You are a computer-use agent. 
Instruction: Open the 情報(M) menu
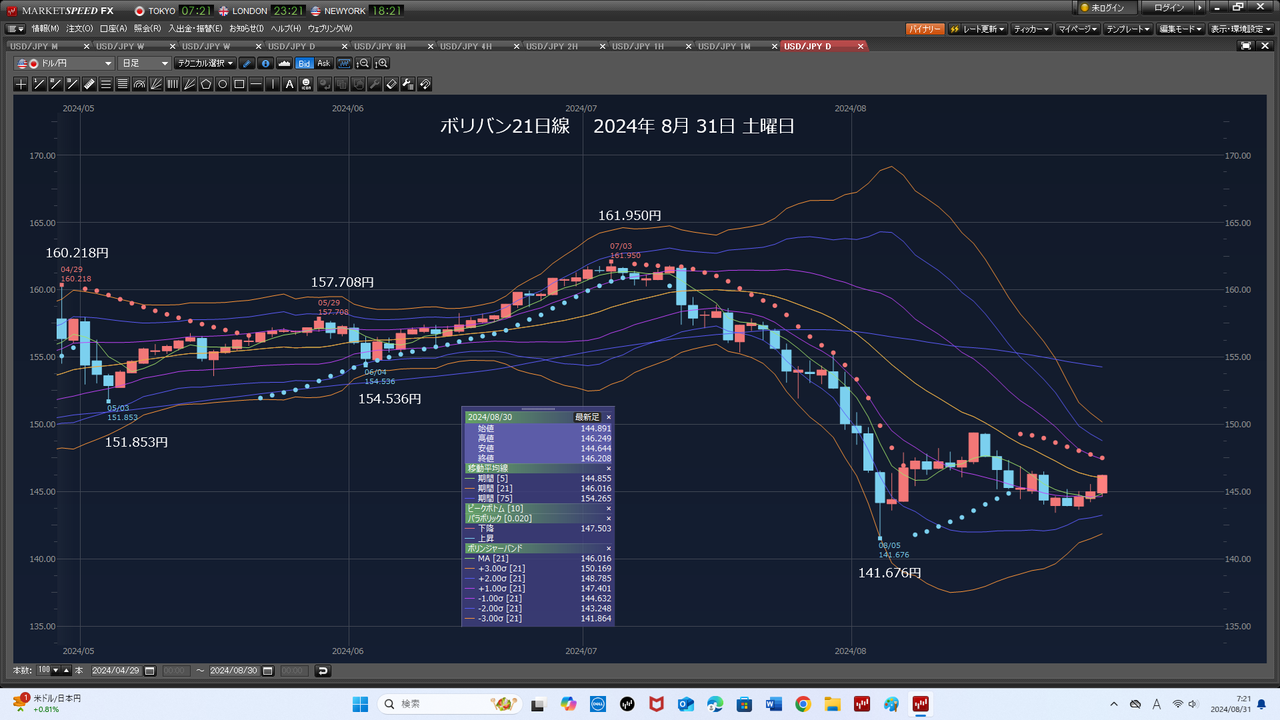click(45, 29)
